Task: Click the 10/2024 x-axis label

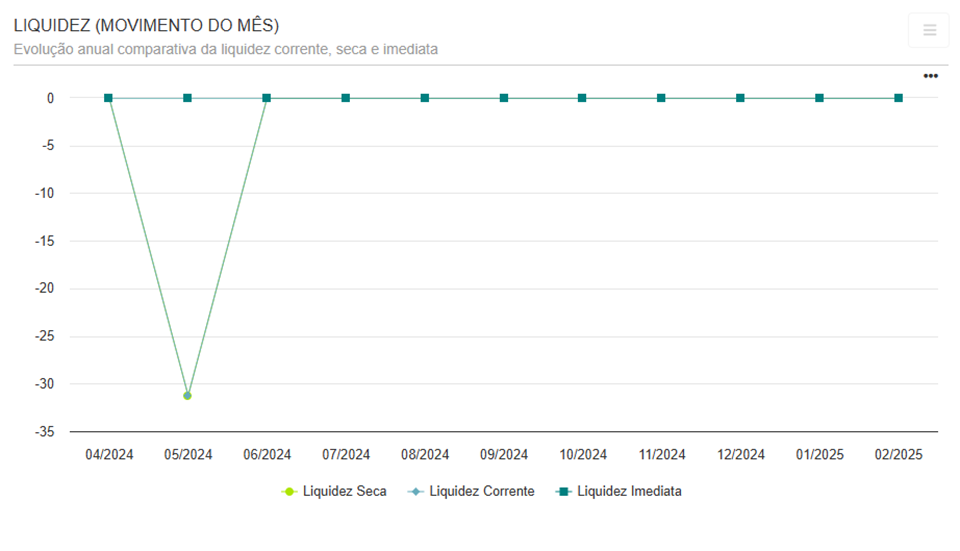Action: pos(582,454)
